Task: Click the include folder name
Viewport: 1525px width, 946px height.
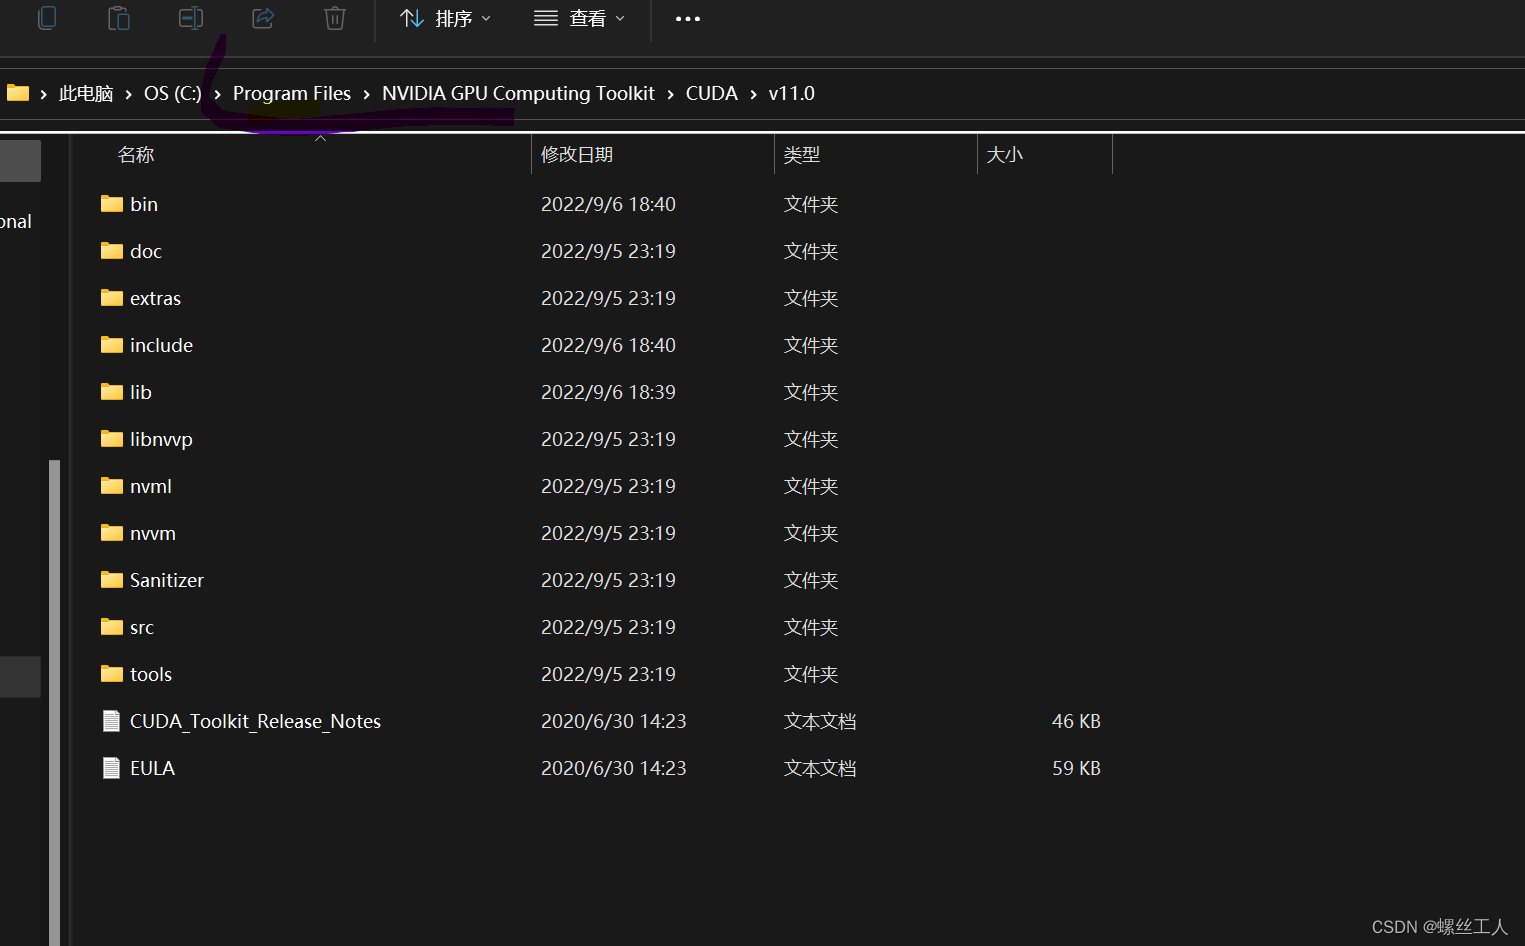Action: pos(161,345)
